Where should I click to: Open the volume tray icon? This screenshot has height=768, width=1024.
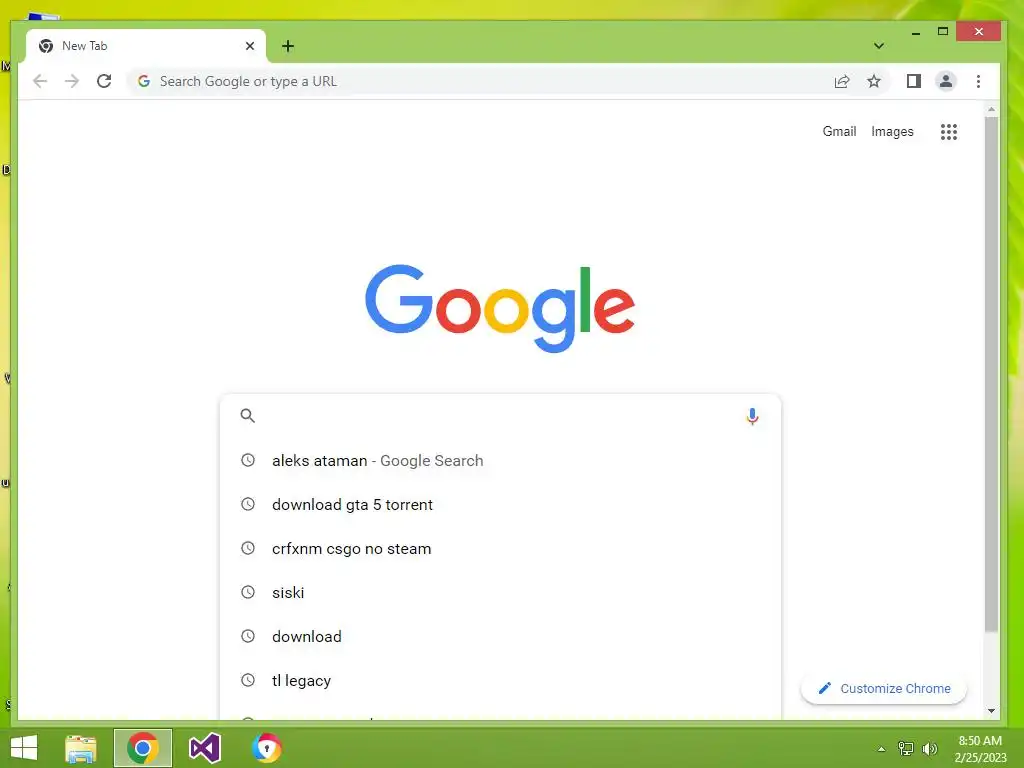coord(930,748)
